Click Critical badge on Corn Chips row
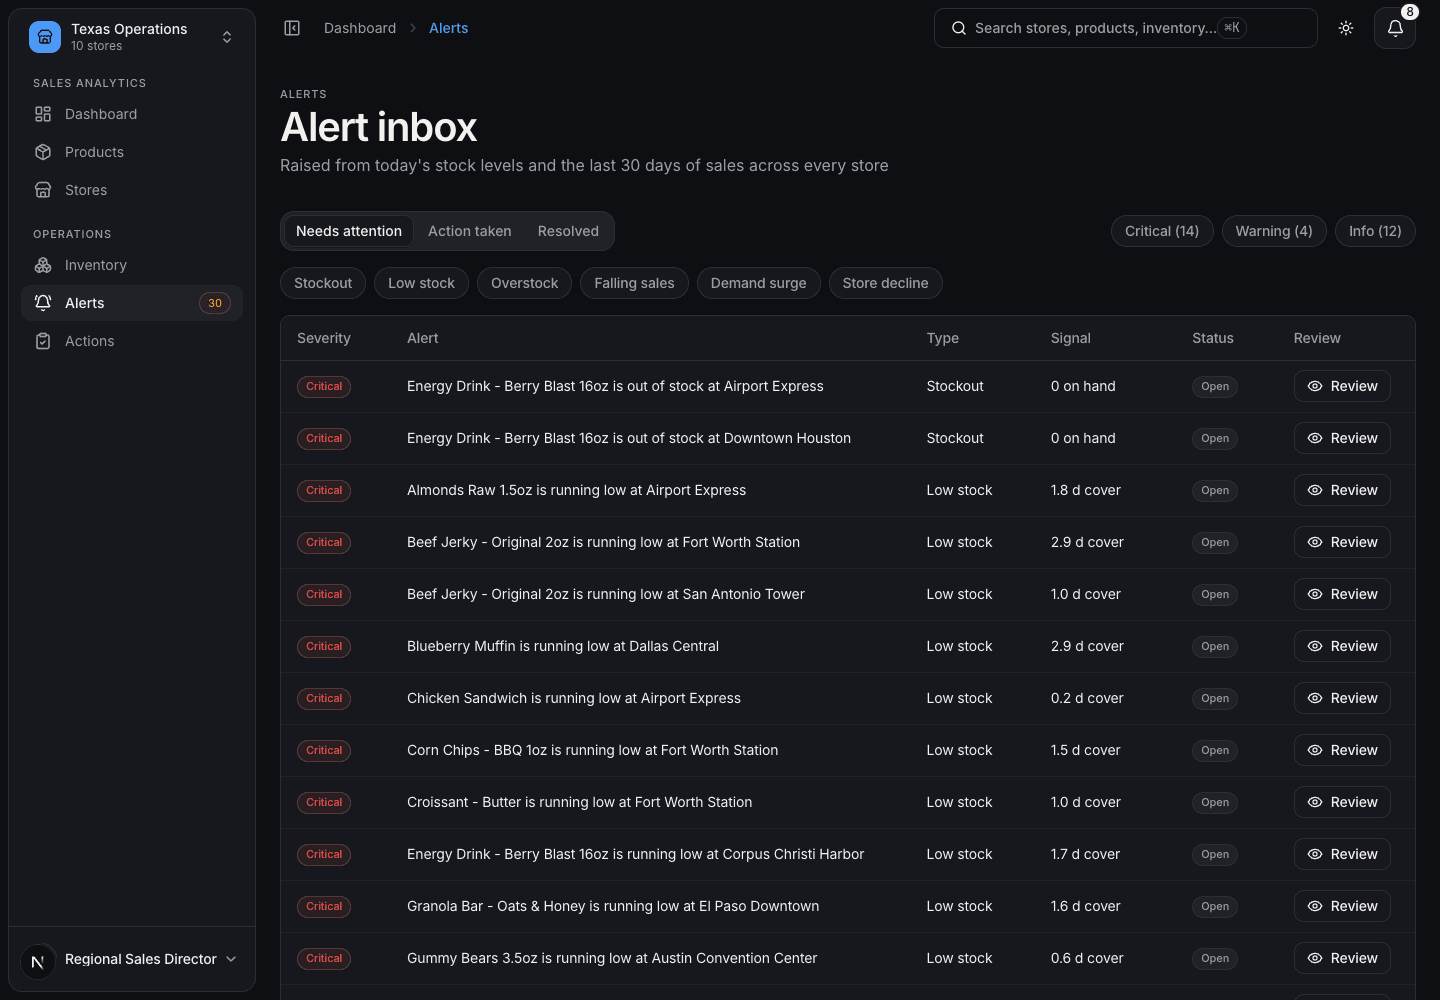Screen dimensions: 1440x1000 point(324,750)
